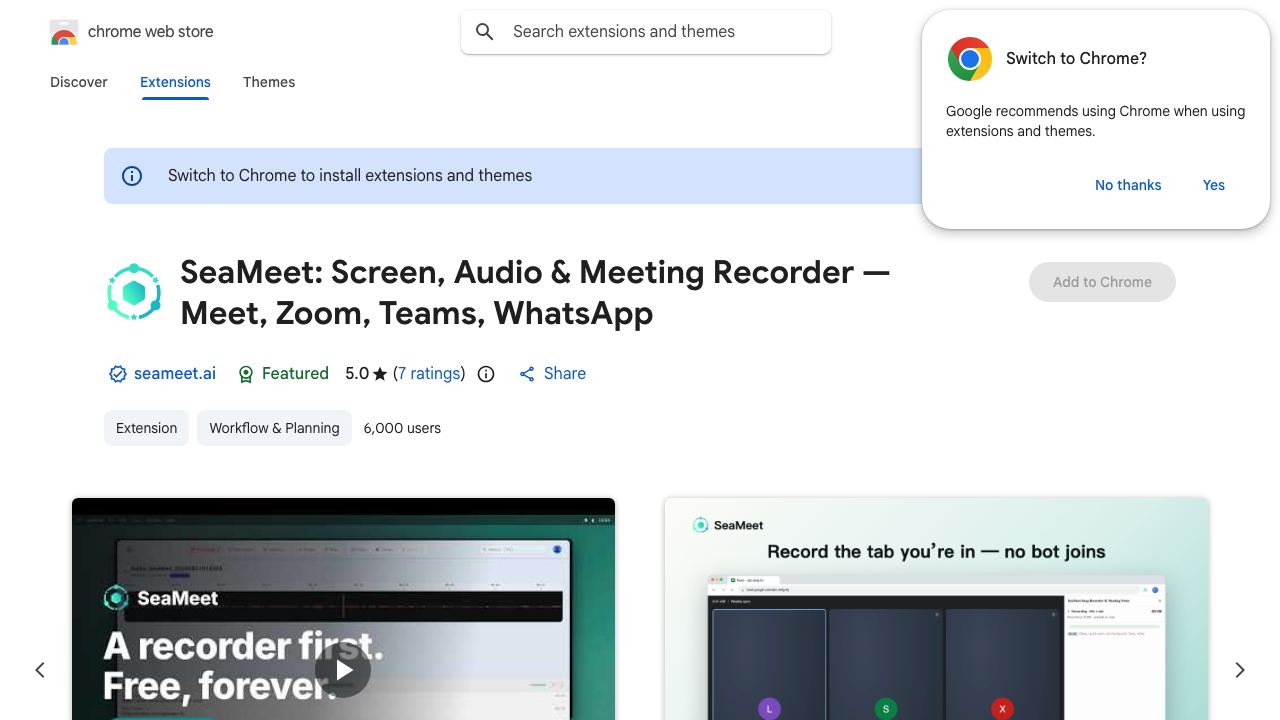Click the Chrome logo in the popup

click(x=970, y=59)
